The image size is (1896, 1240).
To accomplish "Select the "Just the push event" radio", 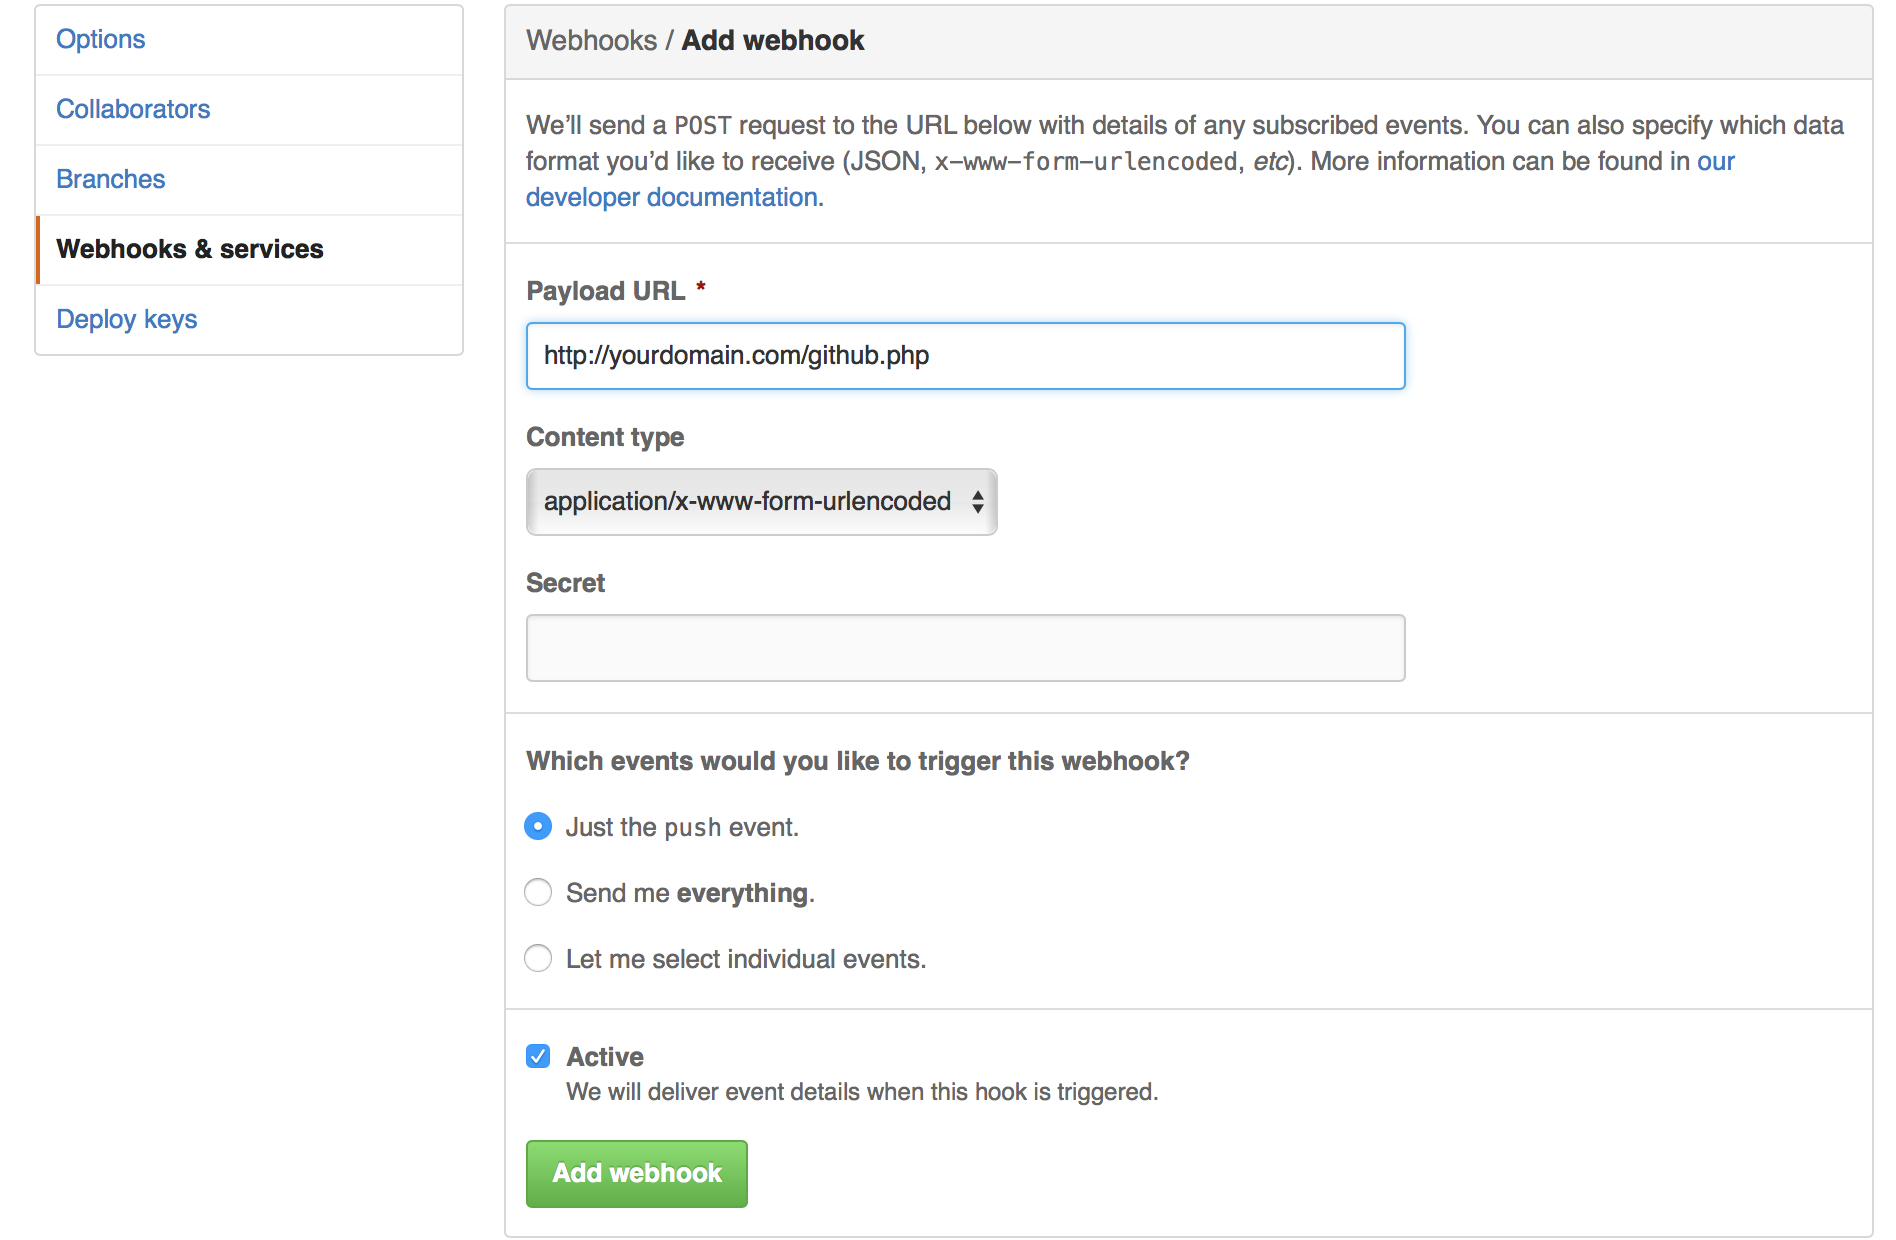I will click(x=538, y=827).
